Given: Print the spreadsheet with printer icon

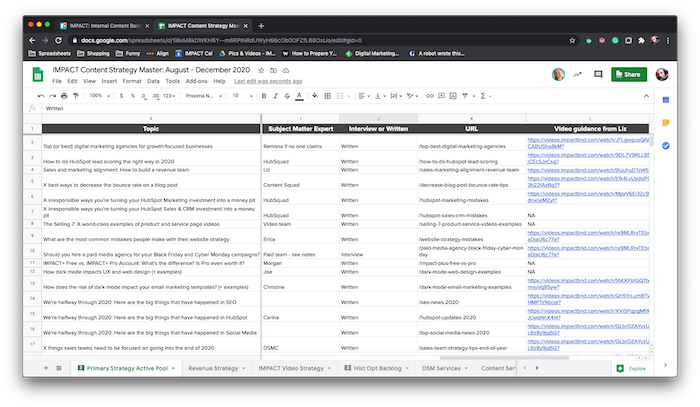Looking at the screenshot, I should [x=64, y=96].
